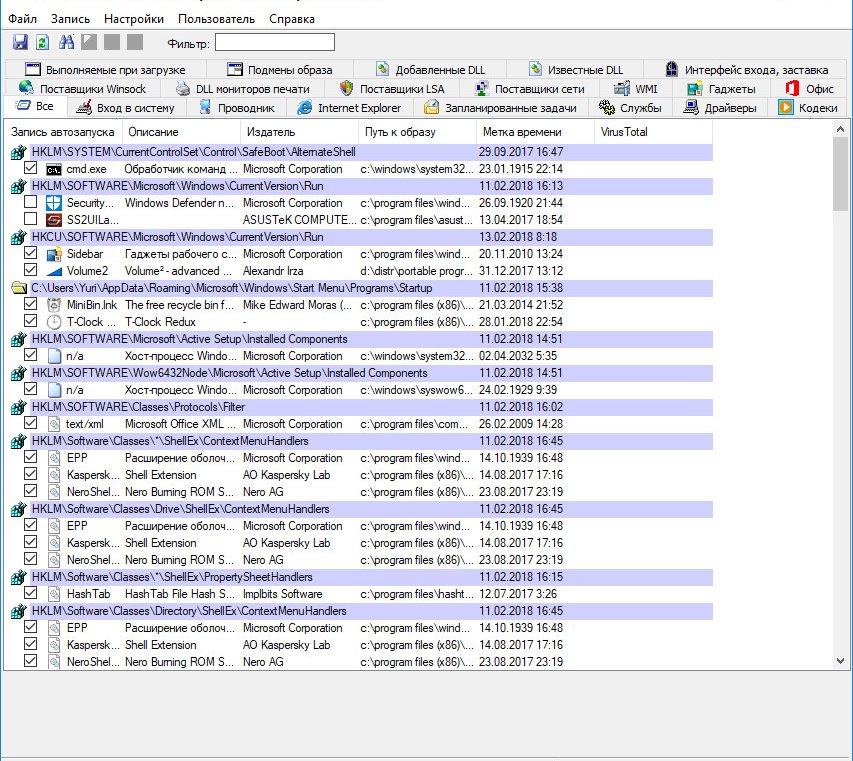This screenshot has height=761, width=853.
Task: Select the Поставщики сети tab
Action: 529,89
